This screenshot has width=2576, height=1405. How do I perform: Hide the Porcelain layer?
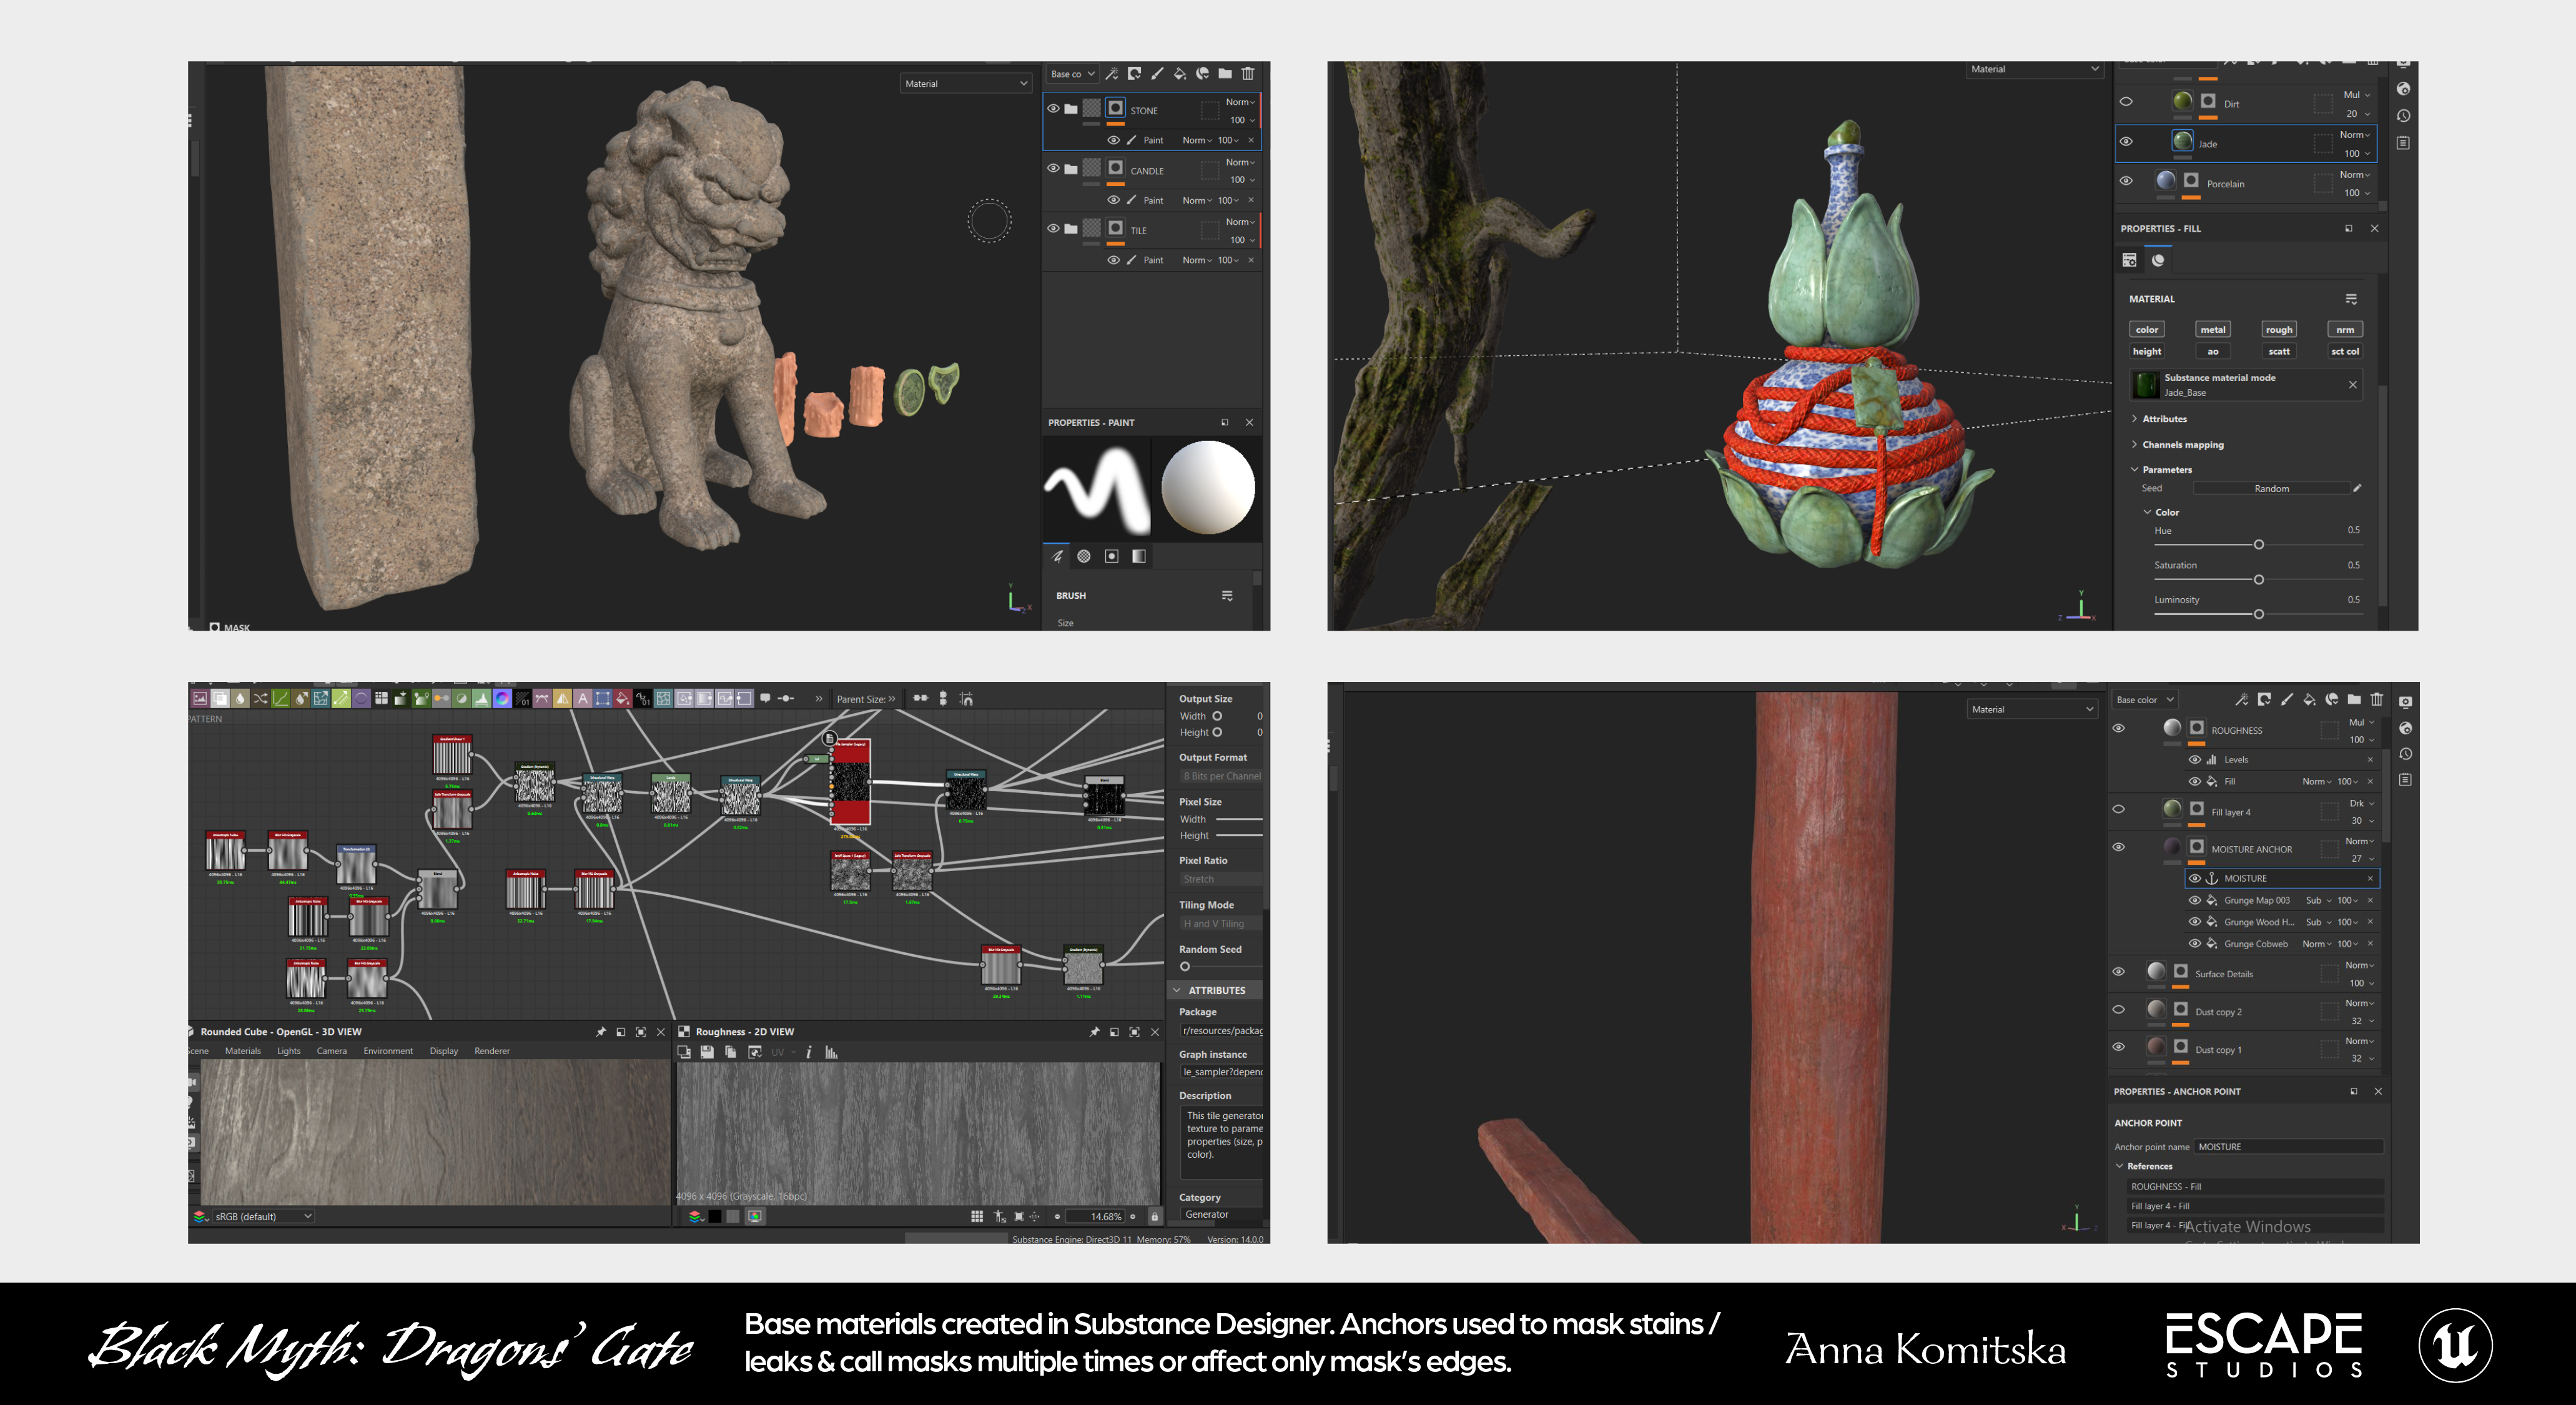point(2126,181)
